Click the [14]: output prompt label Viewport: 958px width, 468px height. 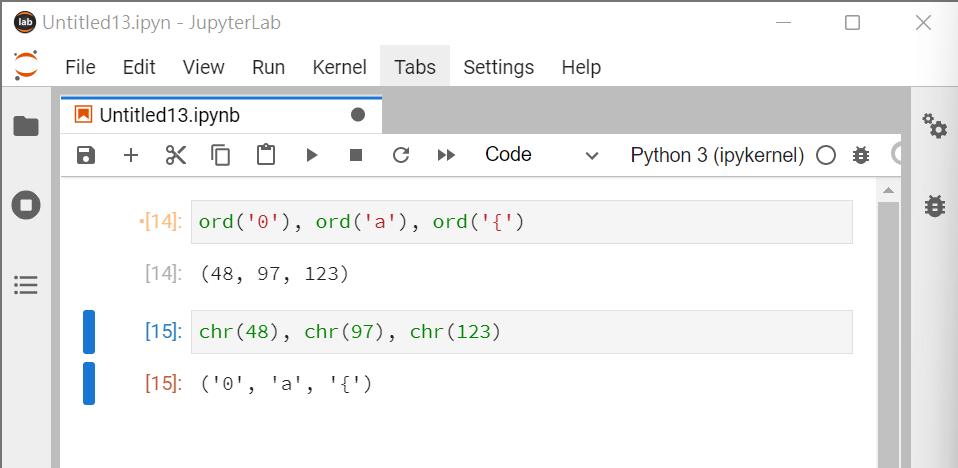coord(163,274)
